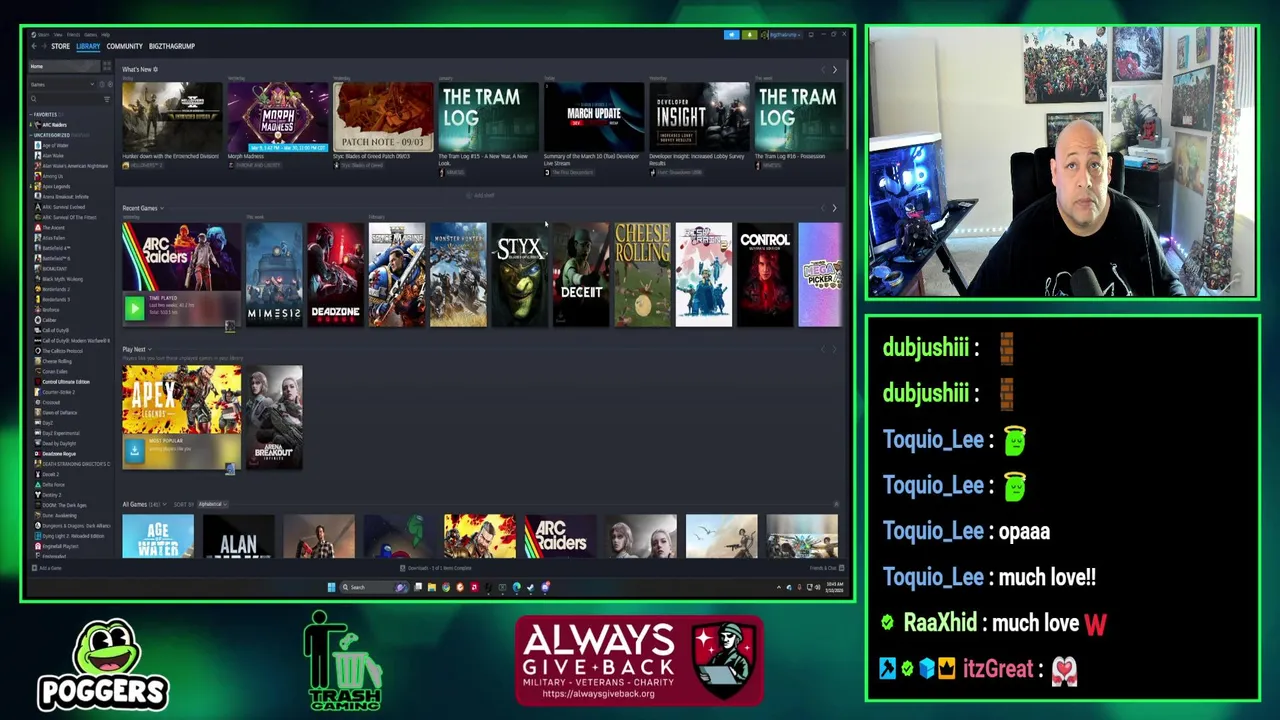Open Friends & Chat at bottom right

826,568
